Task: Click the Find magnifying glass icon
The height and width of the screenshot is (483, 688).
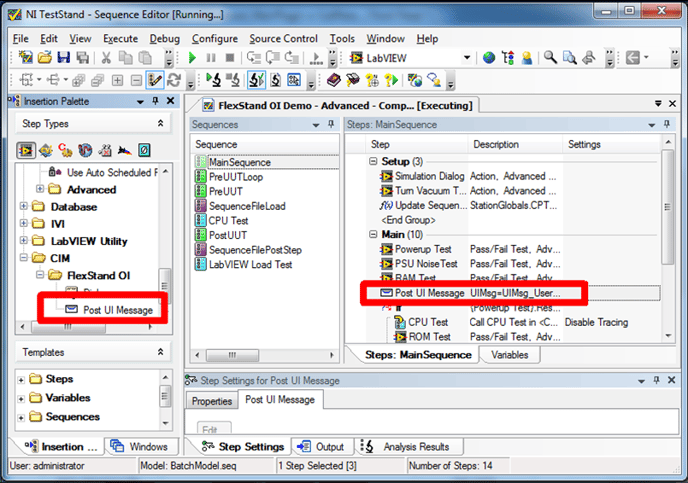Action: 550,57
